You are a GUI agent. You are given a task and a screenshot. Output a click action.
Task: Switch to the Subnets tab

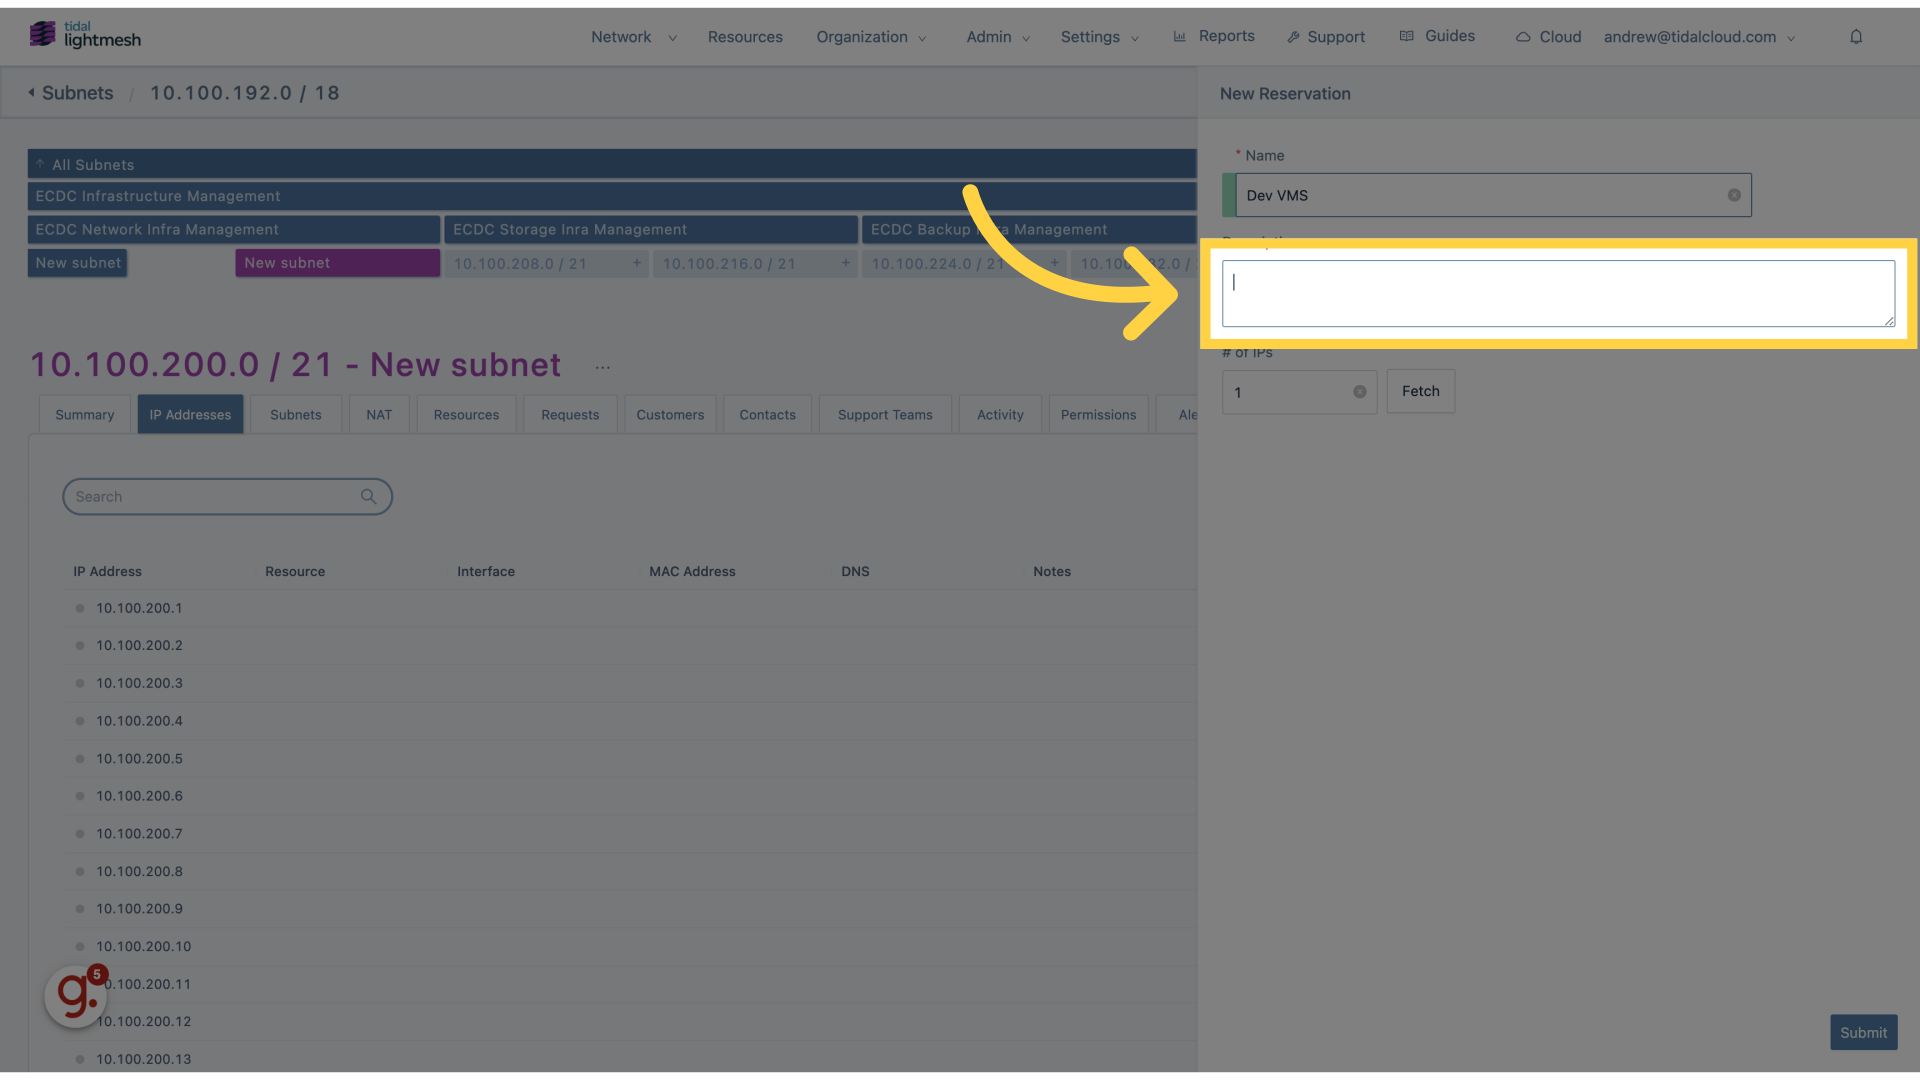click(x=295, y=414)
